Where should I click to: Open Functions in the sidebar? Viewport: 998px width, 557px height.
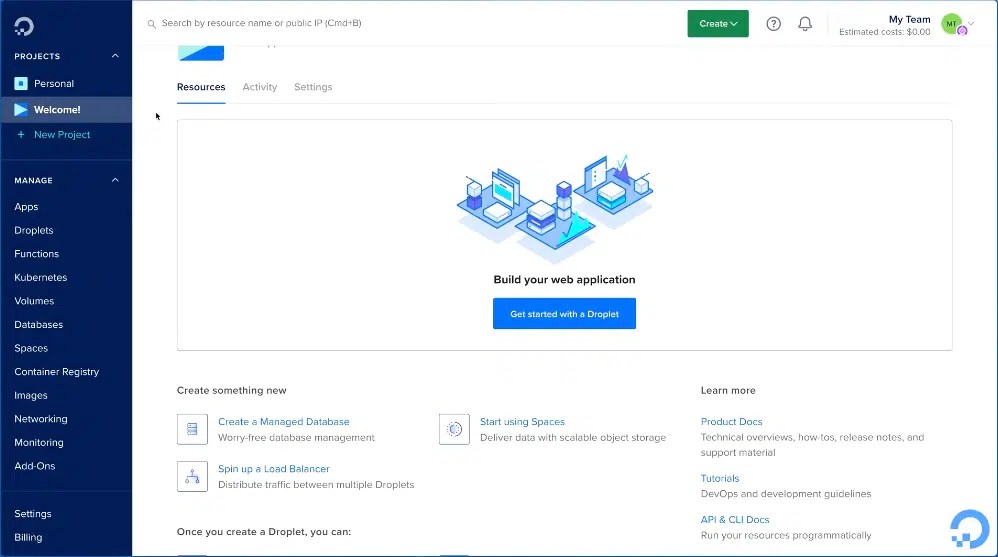(x=36, y=254)
